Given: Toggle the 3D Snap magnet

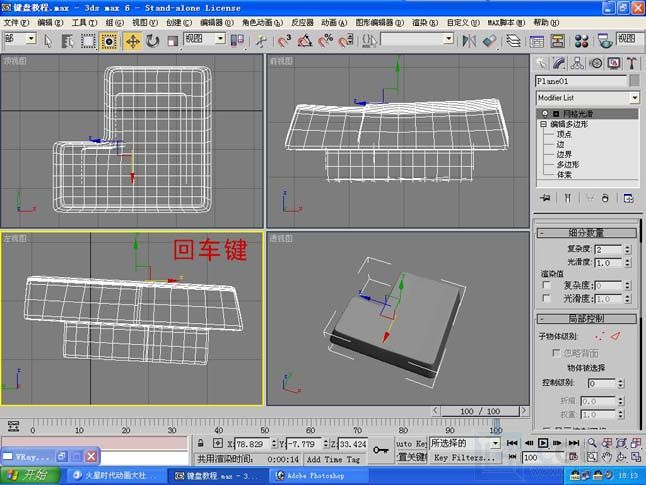Looking at the screenshot, I should [284, 41].
